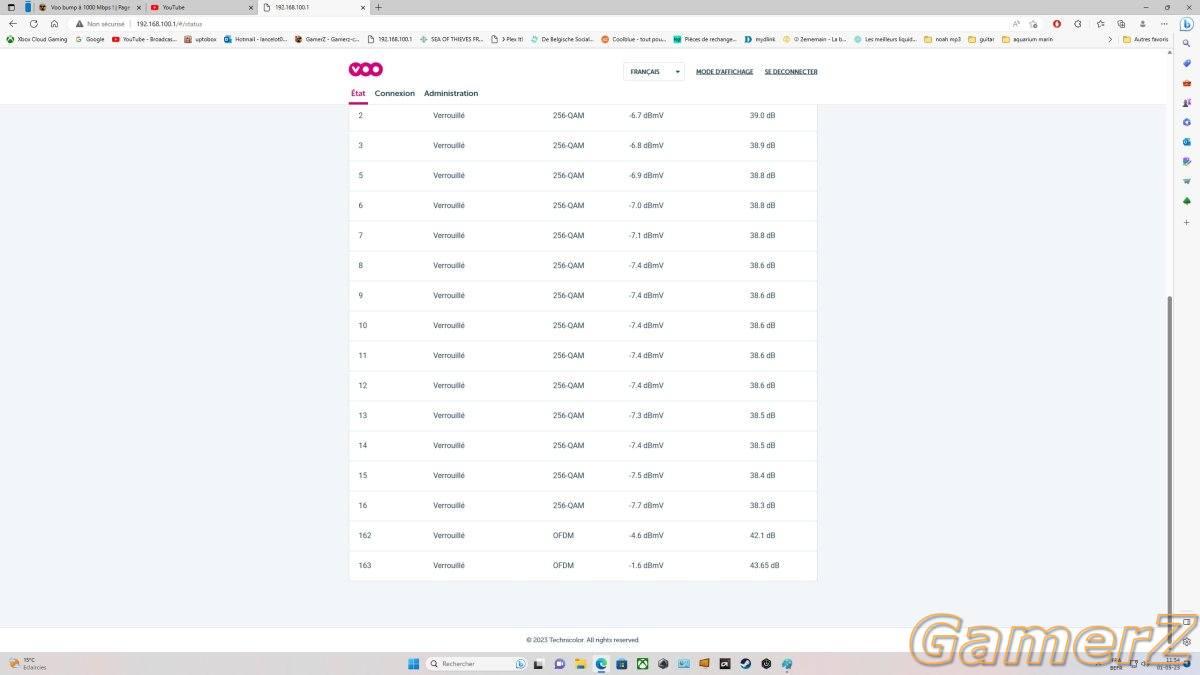Click the SE DECONNECTER link
Image resolution: width=1200 pixels, height=675 pixels.
[x=791, y=72]
